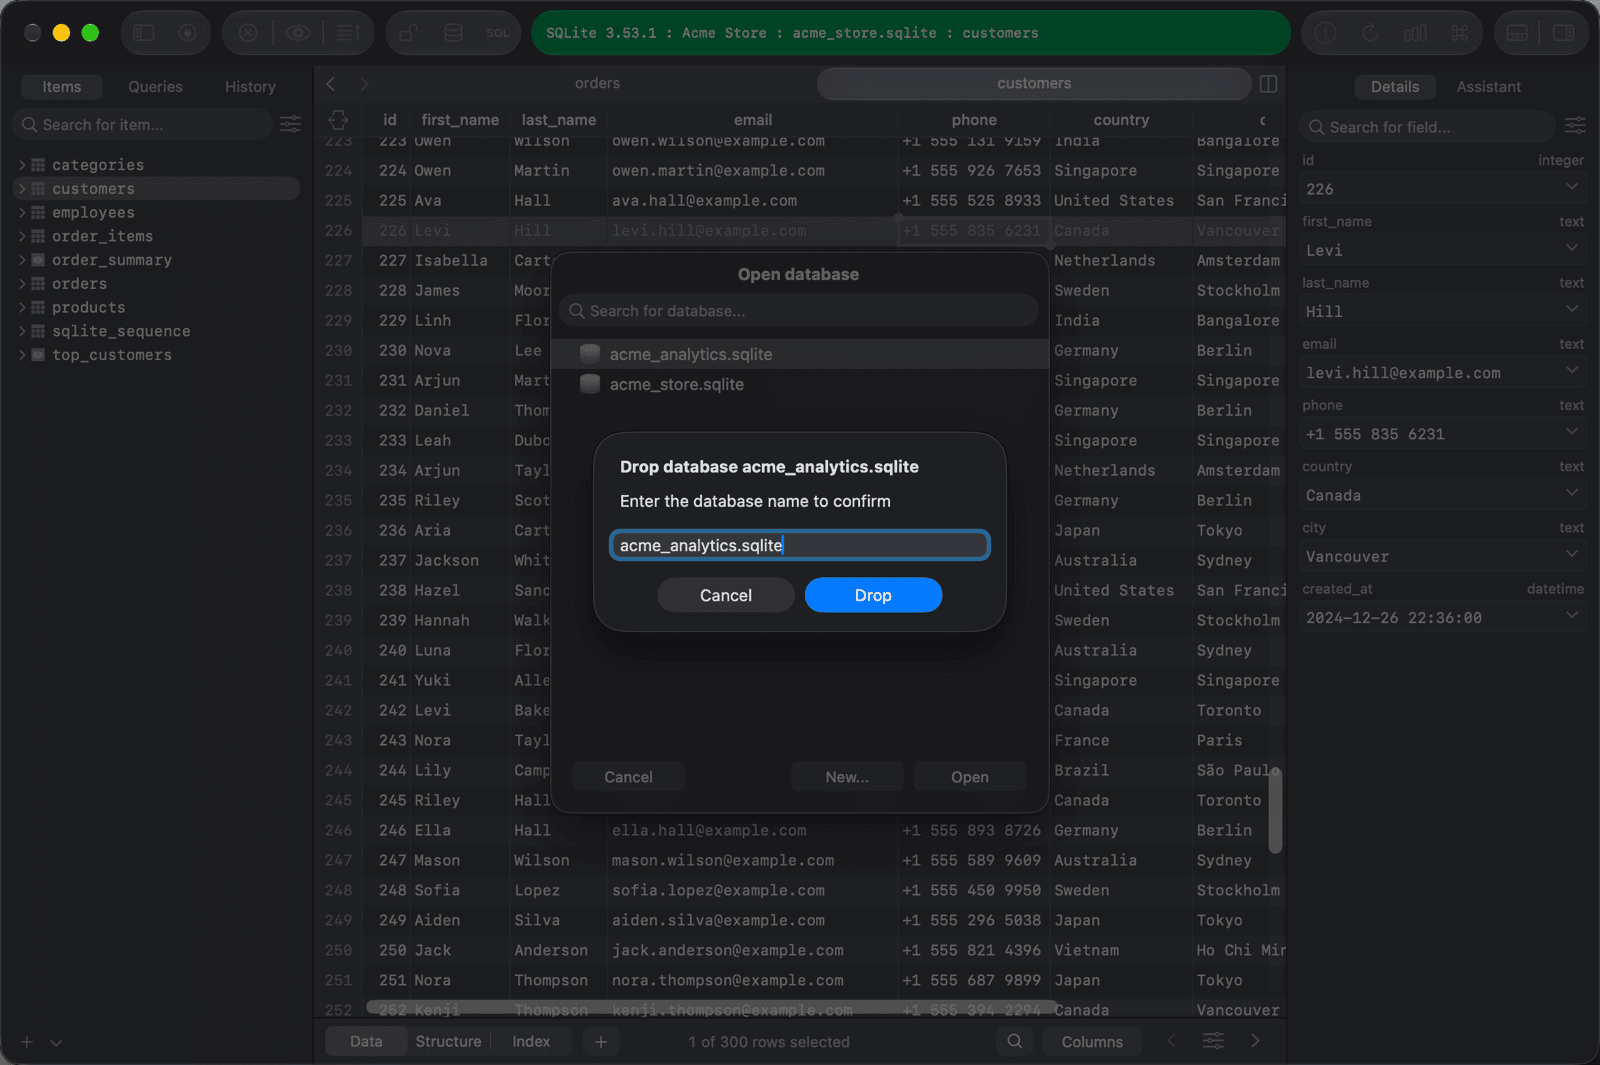Screen dimensions: 1600x1065
Task: Click the horizontal scrollbar under the table
Action: (712, 1006)
